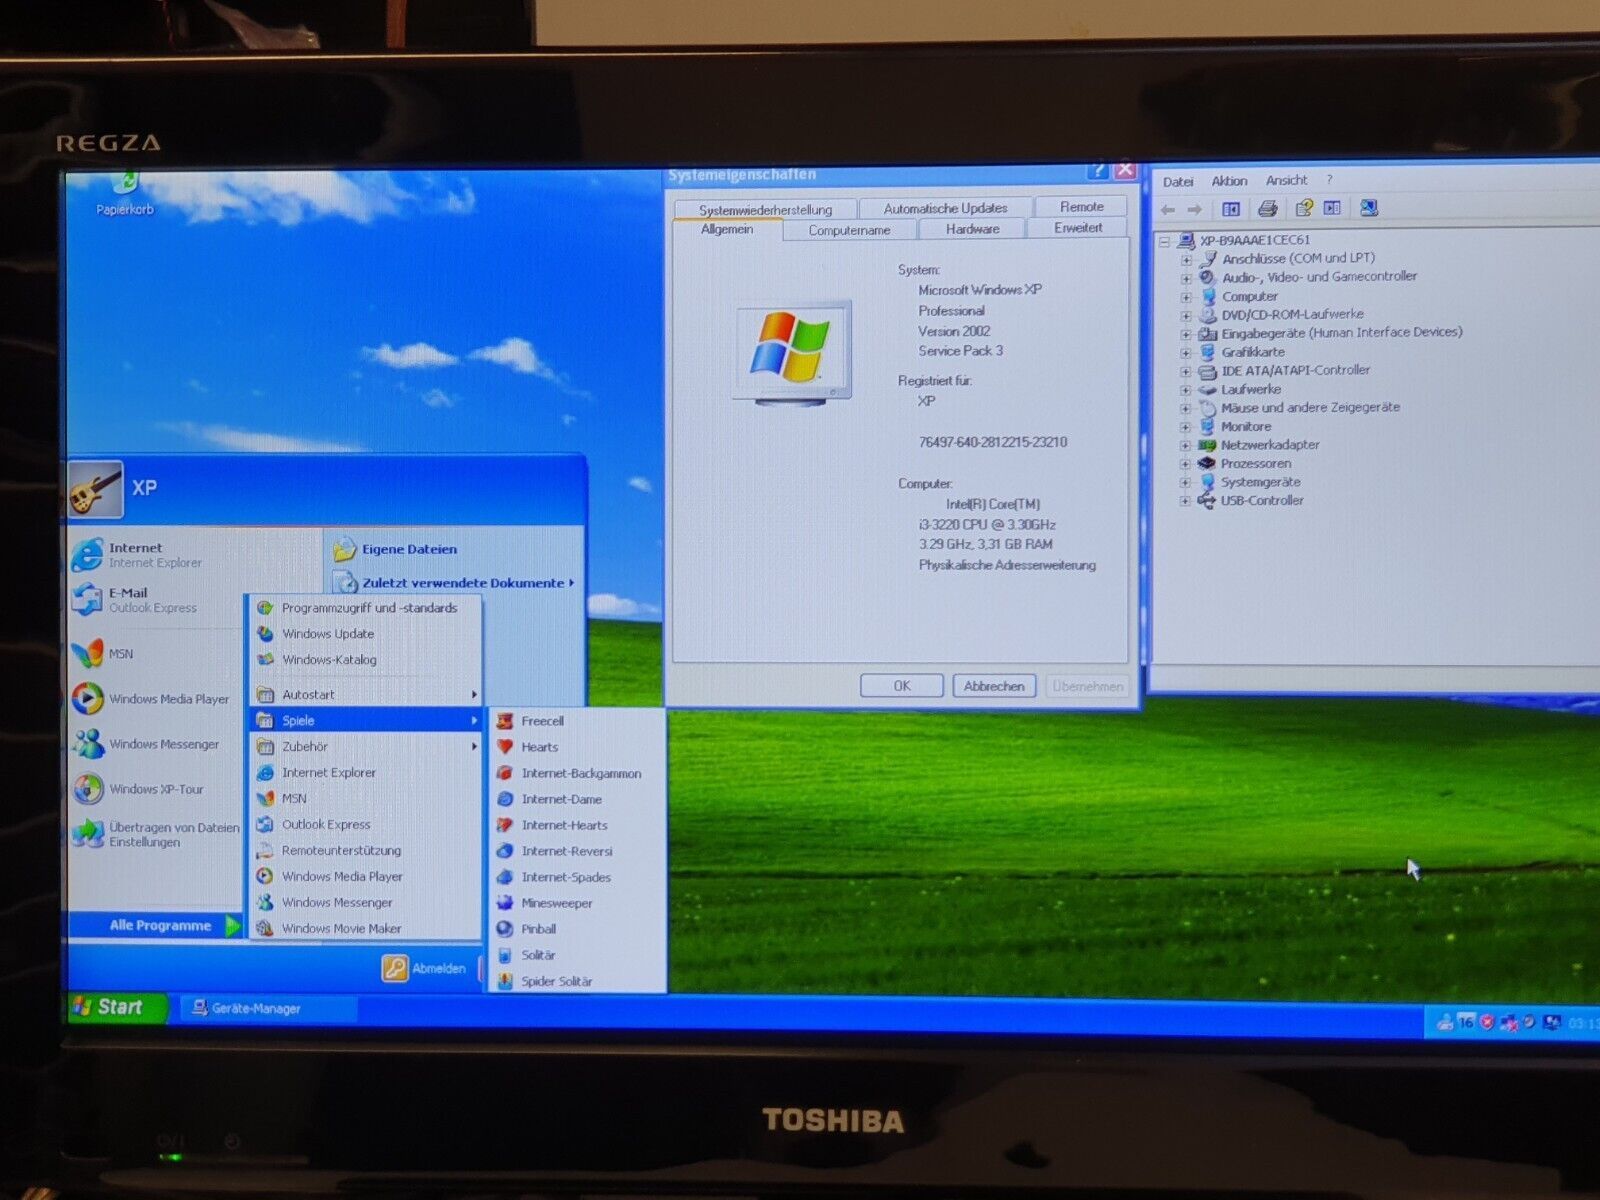Expand the Netzwerkadapter tree node
1600x1200 pixels.
click(x=1186, y=445)
